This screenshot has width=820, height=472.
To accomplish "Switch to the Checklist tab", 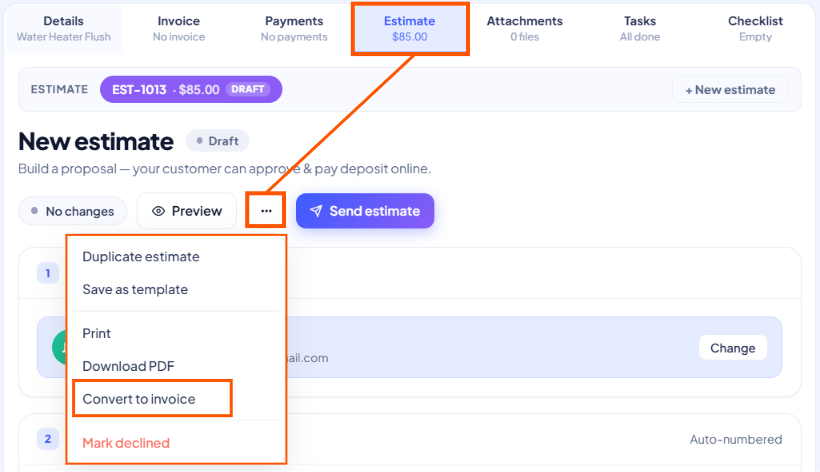I will tap(755, 29).
